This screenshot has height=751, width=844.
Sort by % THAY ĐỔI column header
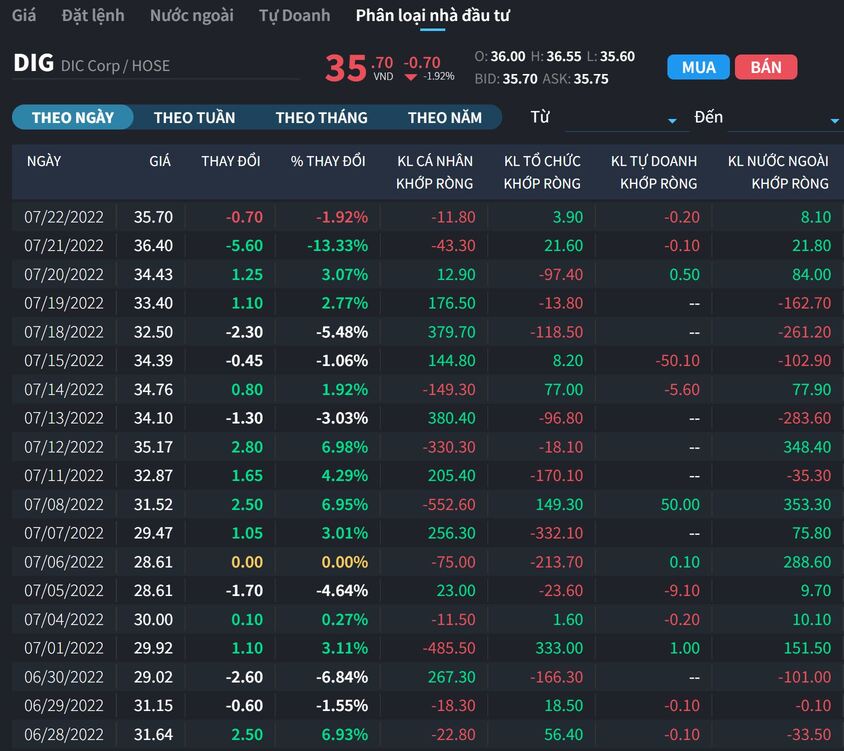(328, 161)
